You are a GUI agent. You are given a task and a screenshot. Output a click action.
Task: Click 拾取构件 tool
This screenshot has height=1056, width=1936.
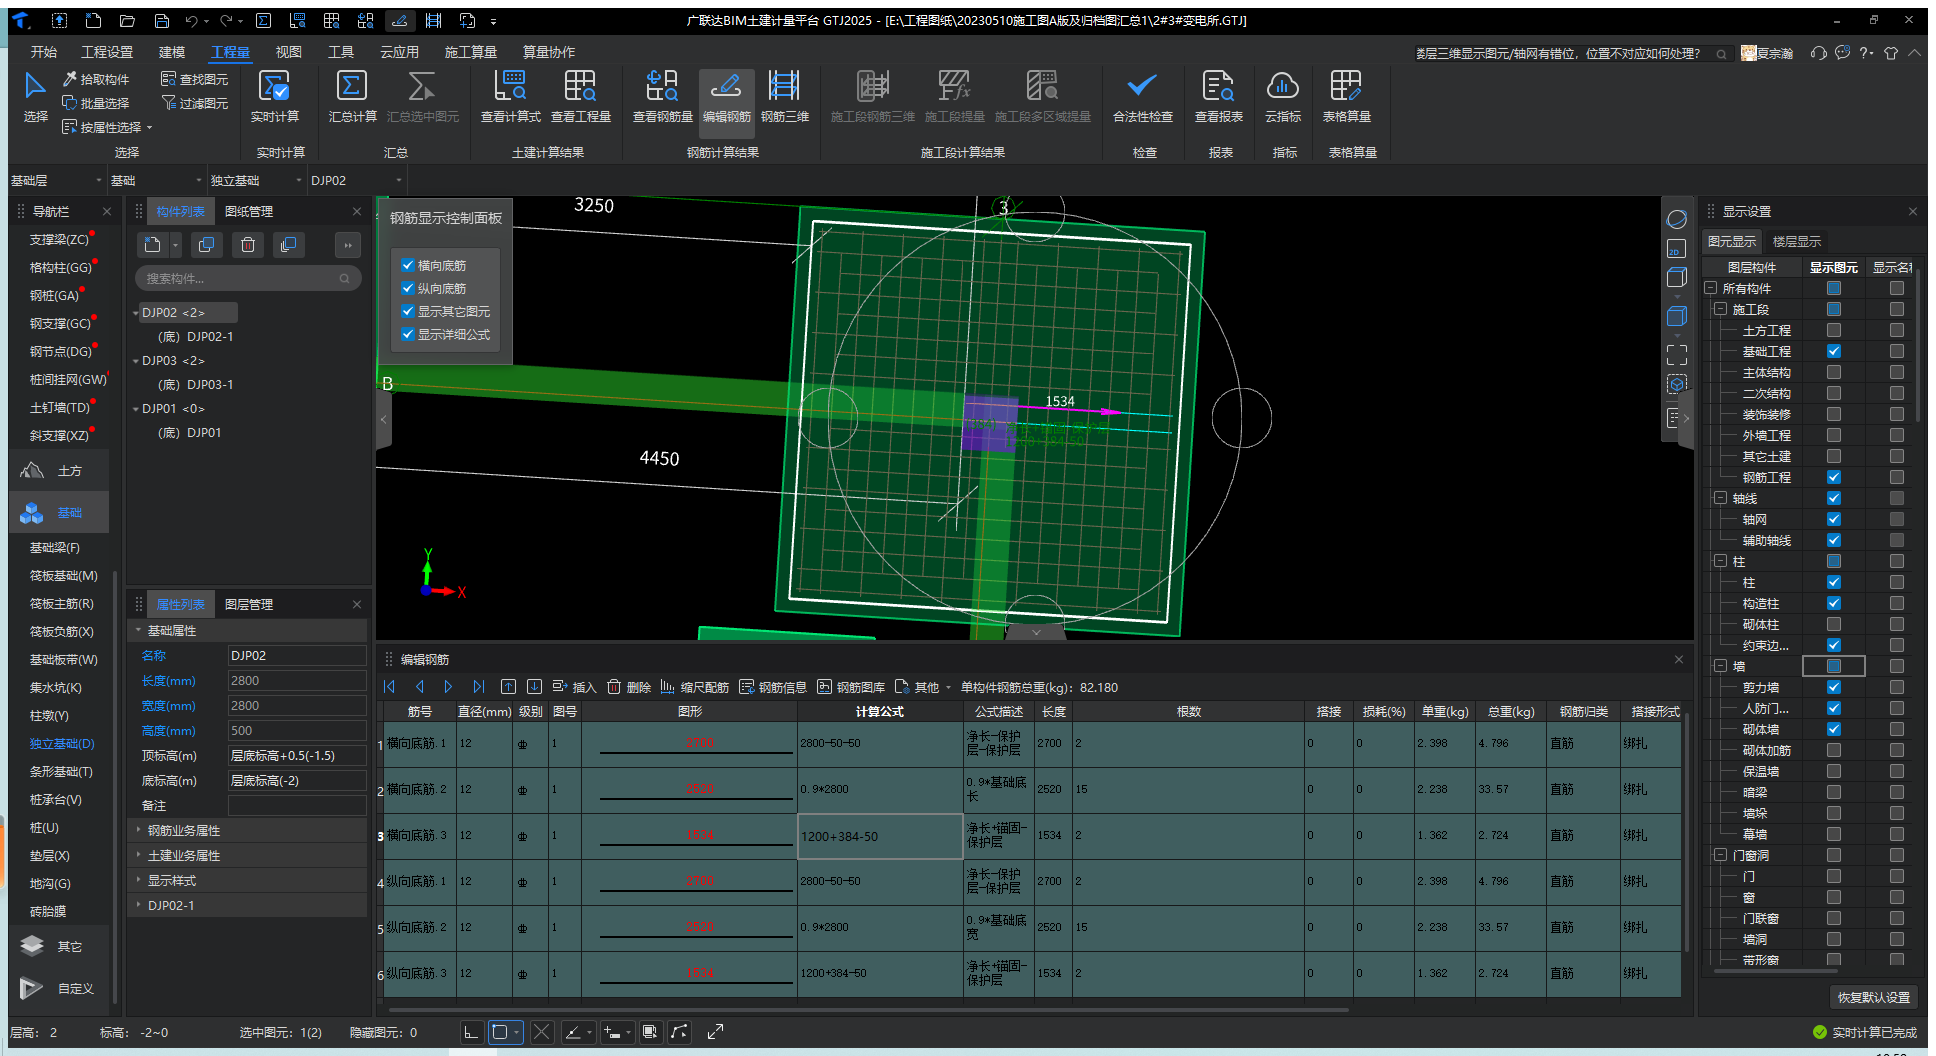coord(96,79)
